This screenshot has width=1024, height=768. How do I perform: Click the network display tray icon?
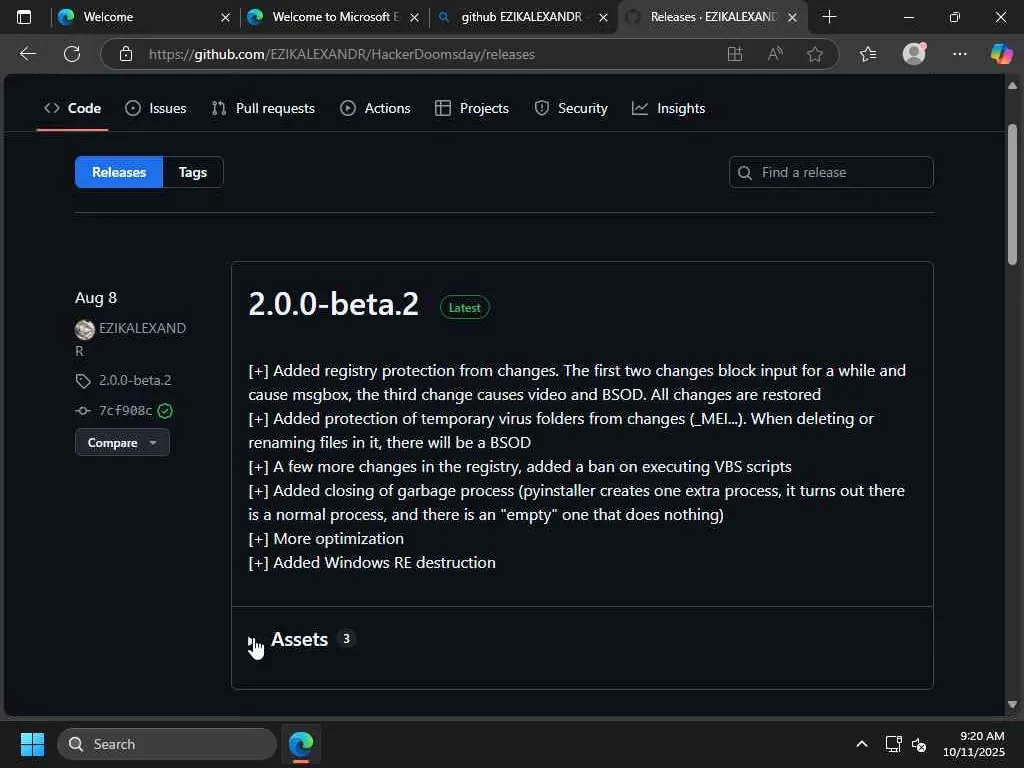[x=893, y=744]
